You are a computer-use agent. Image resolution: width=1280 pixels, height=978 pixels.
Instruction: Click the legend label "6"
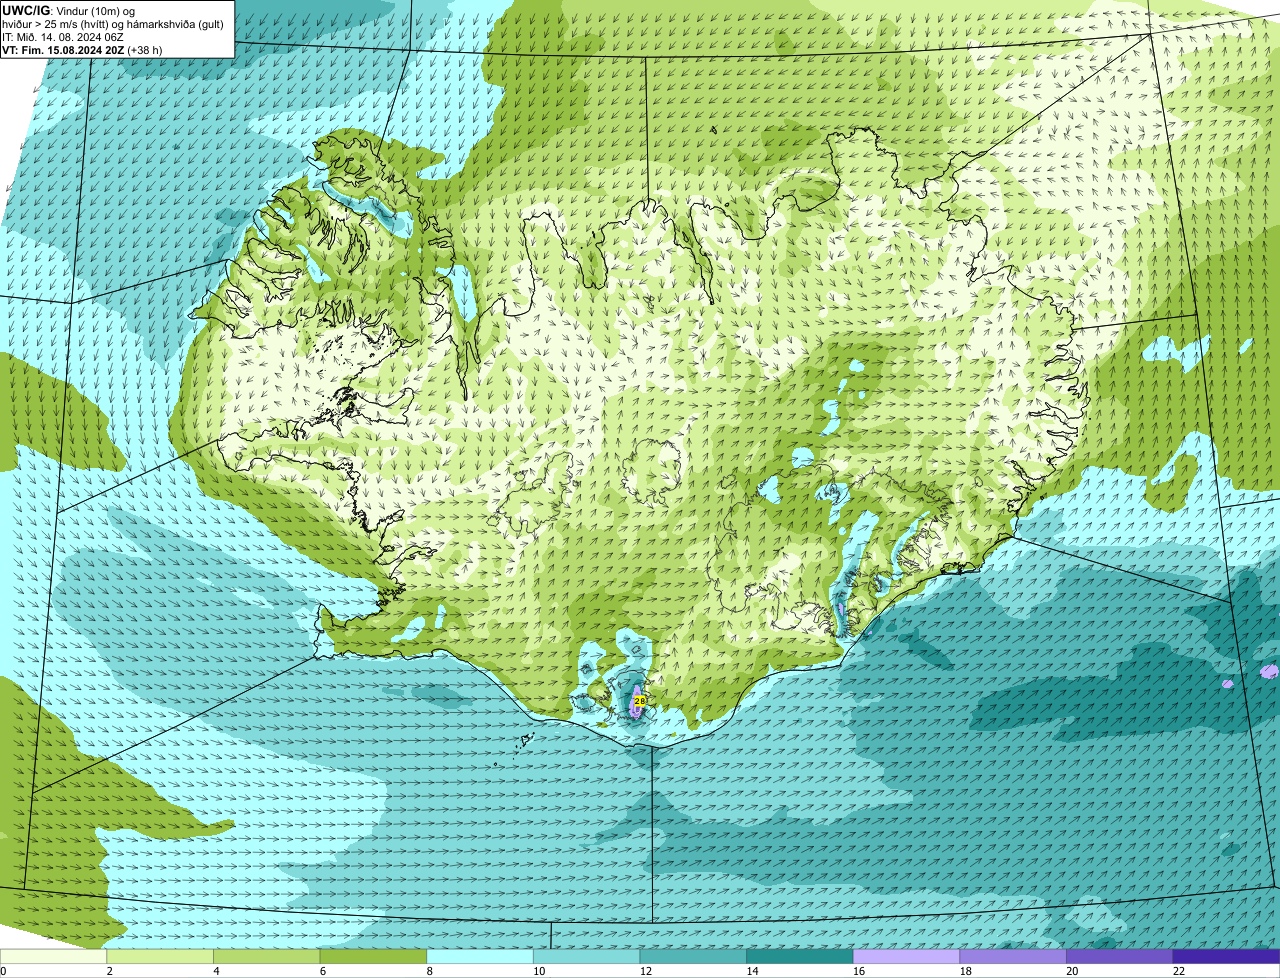[322, 971]
